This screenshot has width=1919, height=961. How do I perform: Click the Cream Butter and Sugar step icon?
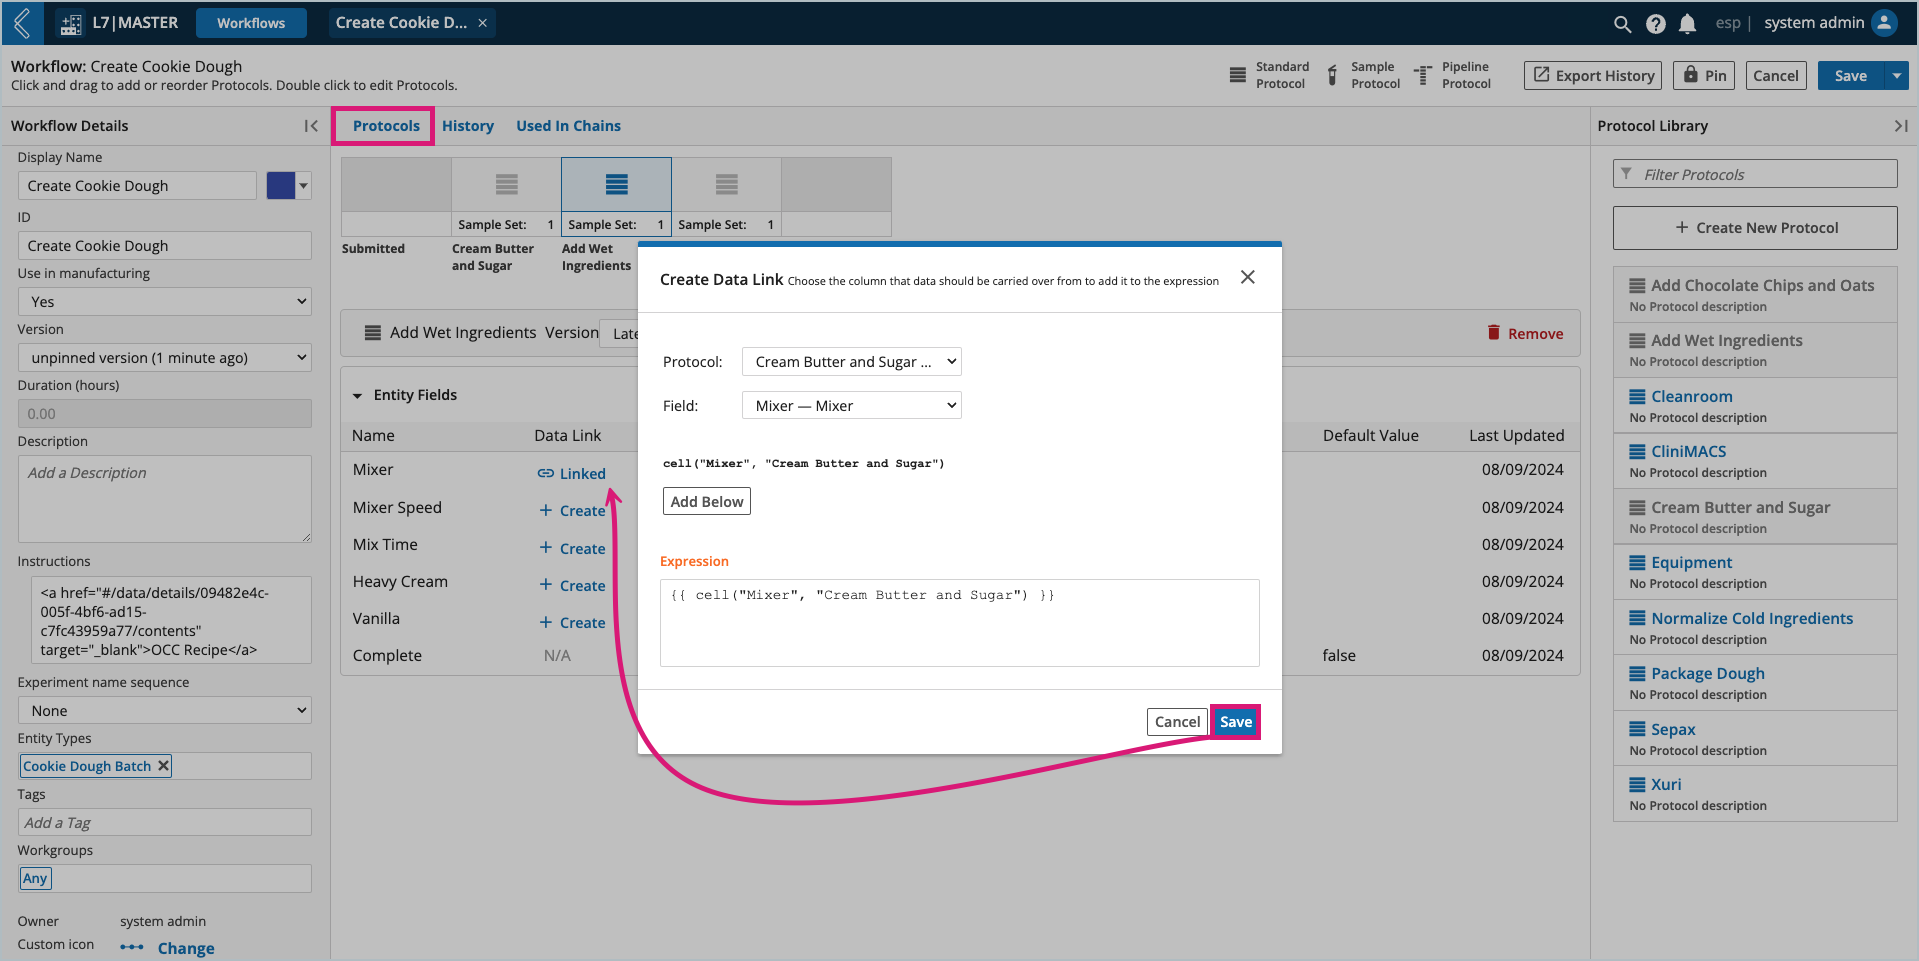(x=506, y=184)
